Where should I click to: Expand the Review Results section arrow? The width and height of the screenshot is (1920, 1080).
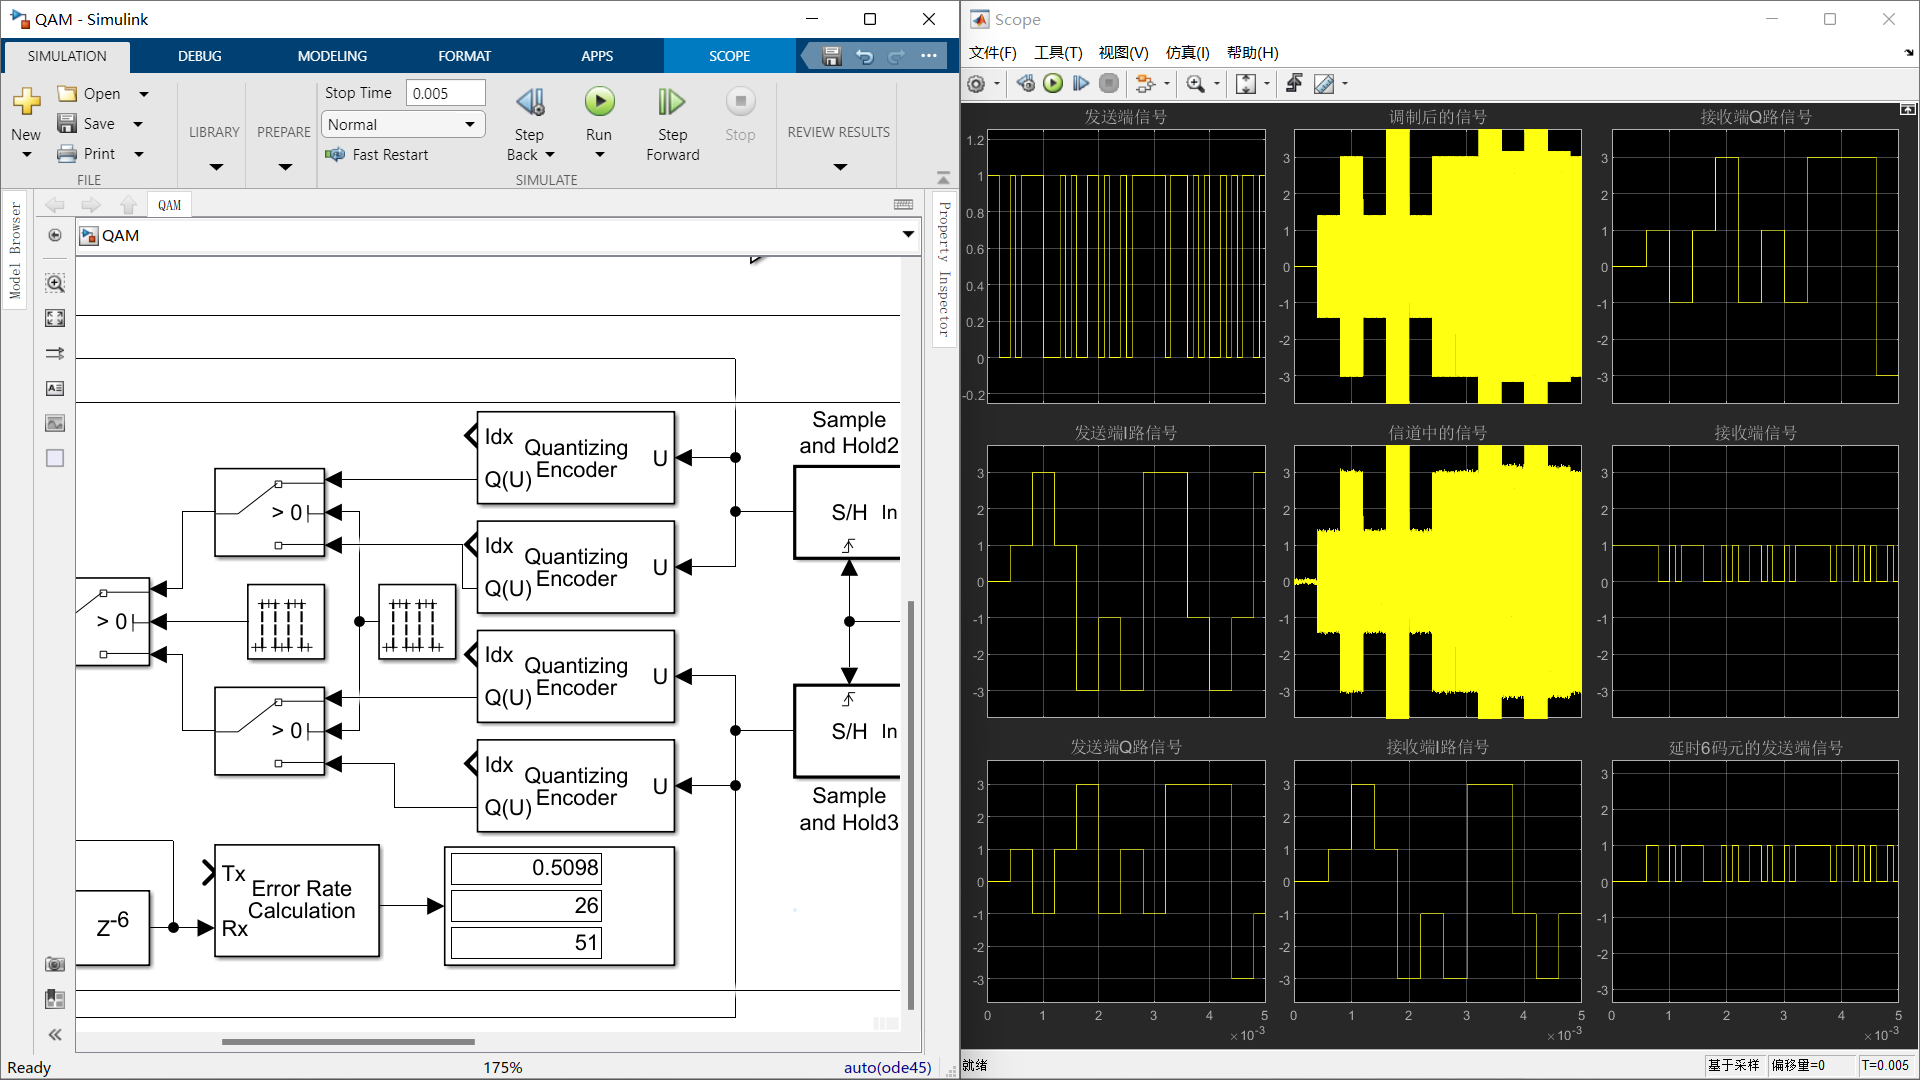click(x=840, y=167)
